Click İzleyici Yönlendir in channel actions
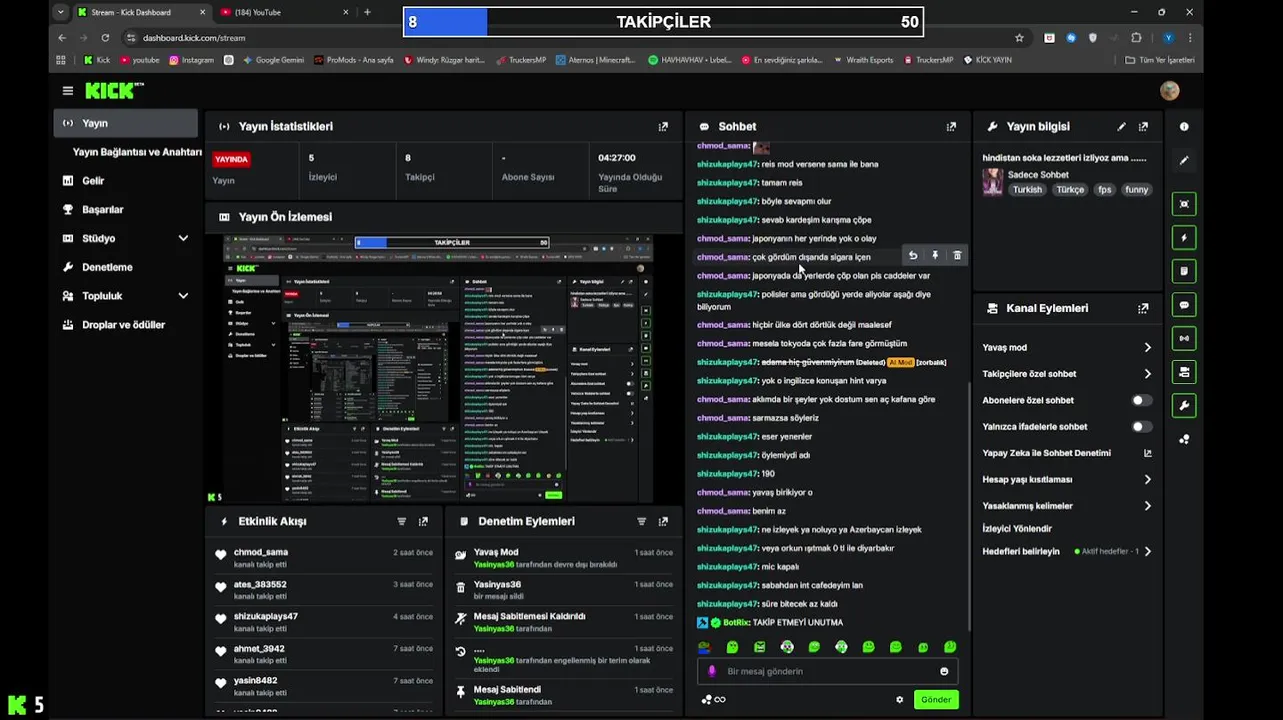This screenshot has height=720, width=1283. tap(1017, 529)
